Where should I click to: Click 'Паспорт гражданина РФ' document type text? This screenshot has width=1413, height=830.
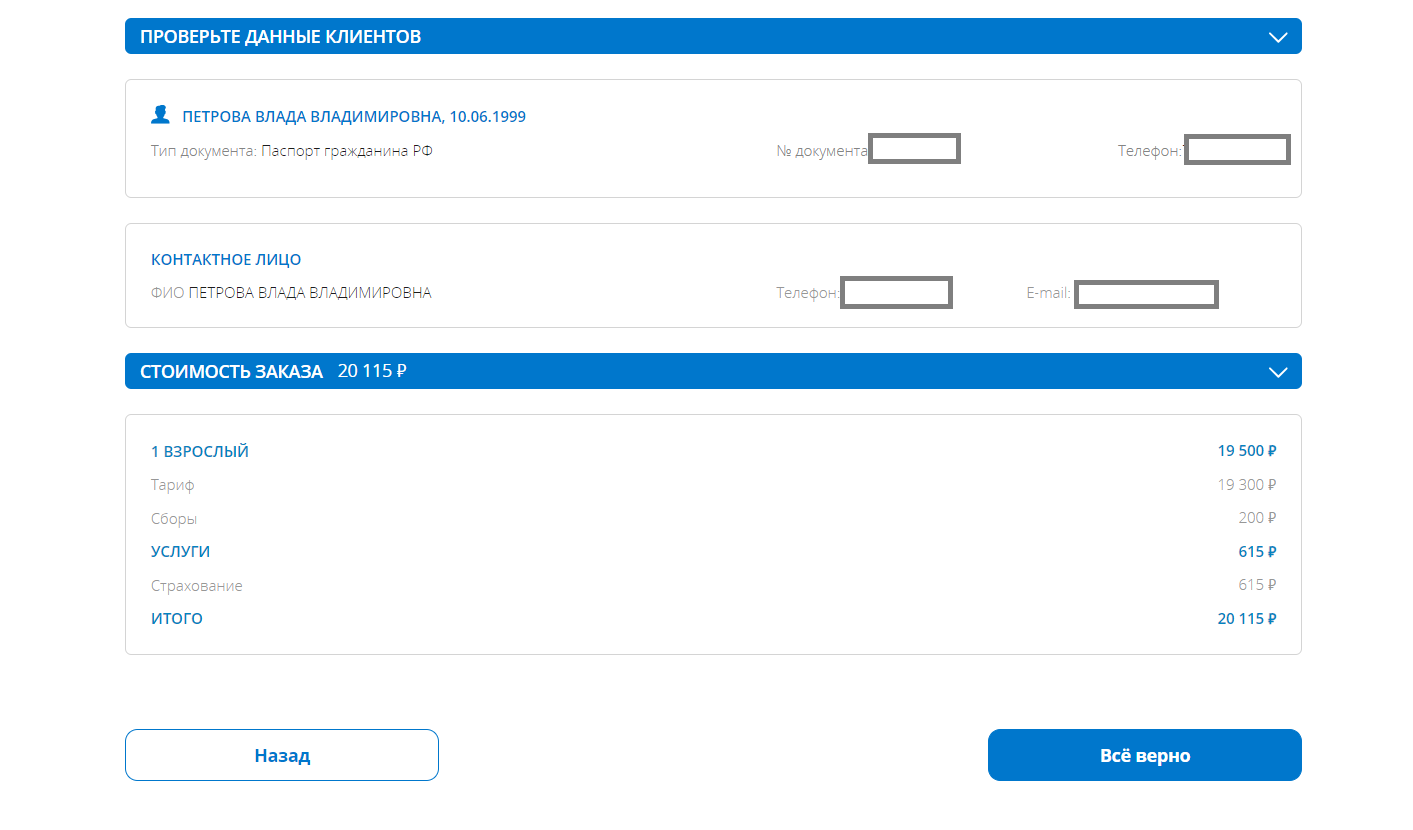(347, 151)
